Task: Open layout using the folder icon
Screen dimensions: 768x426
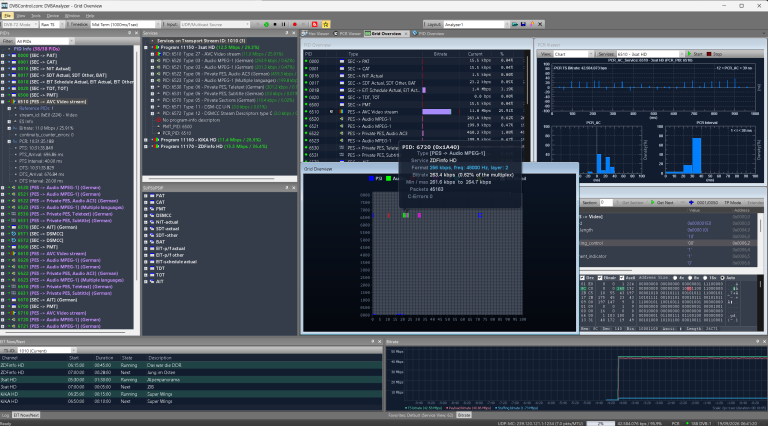Action: 515,24
